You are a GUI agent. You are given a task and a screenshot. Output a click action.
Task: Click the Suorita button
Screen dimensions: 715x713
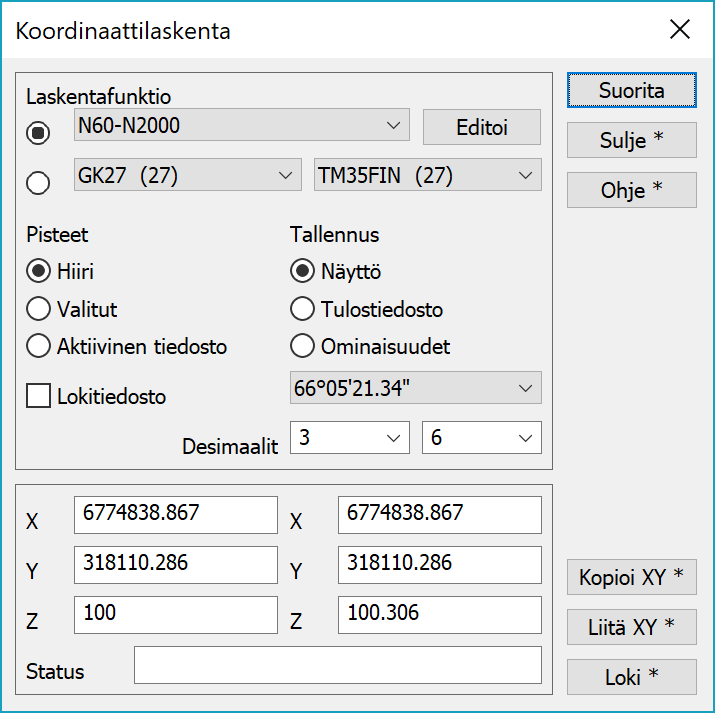point(631,90)
